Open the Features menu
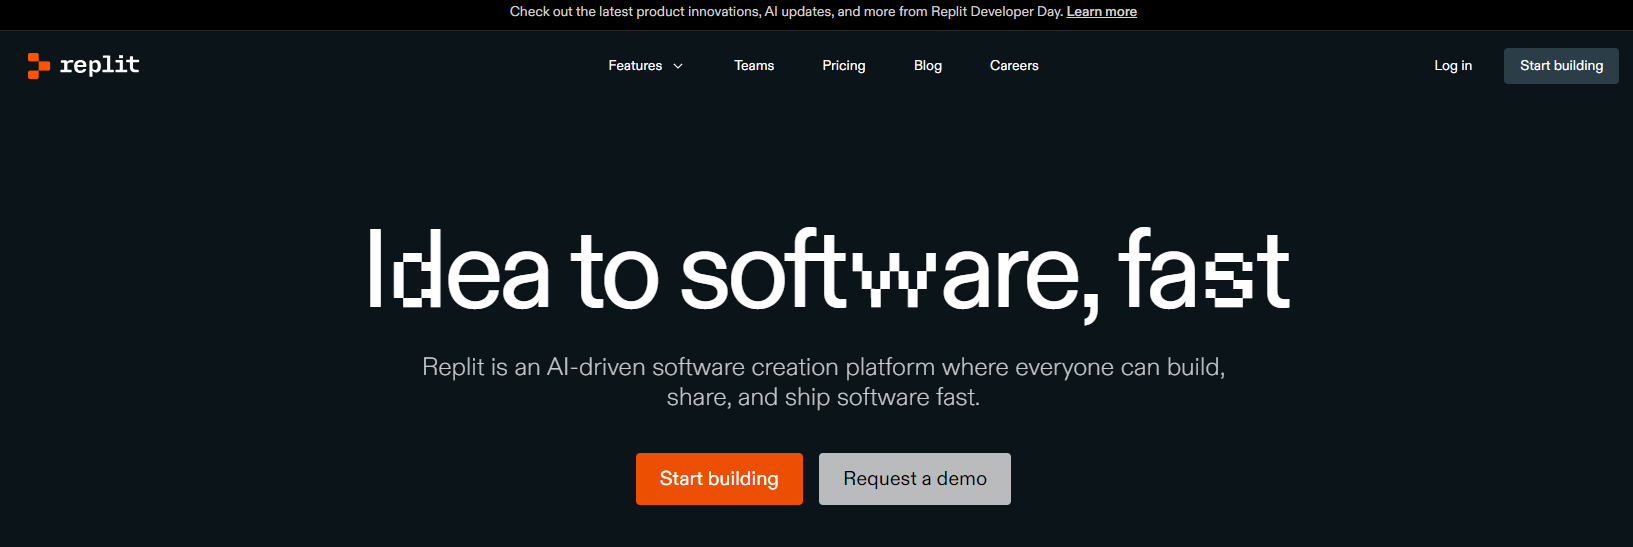The width and height of the screenshot is (1633, 547). (x=635, y=66)
